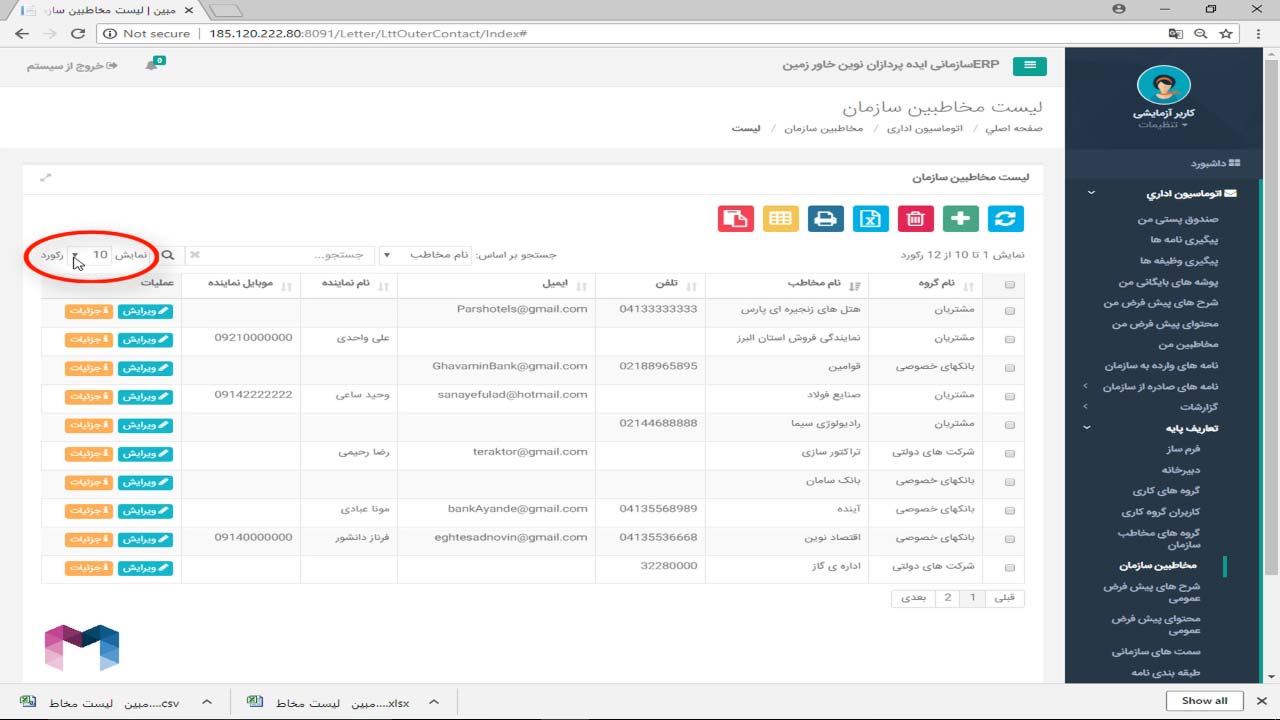1280x720 pixels.
Task: Check row of رادیولوژی سیما
Action: coord(1009,425)
